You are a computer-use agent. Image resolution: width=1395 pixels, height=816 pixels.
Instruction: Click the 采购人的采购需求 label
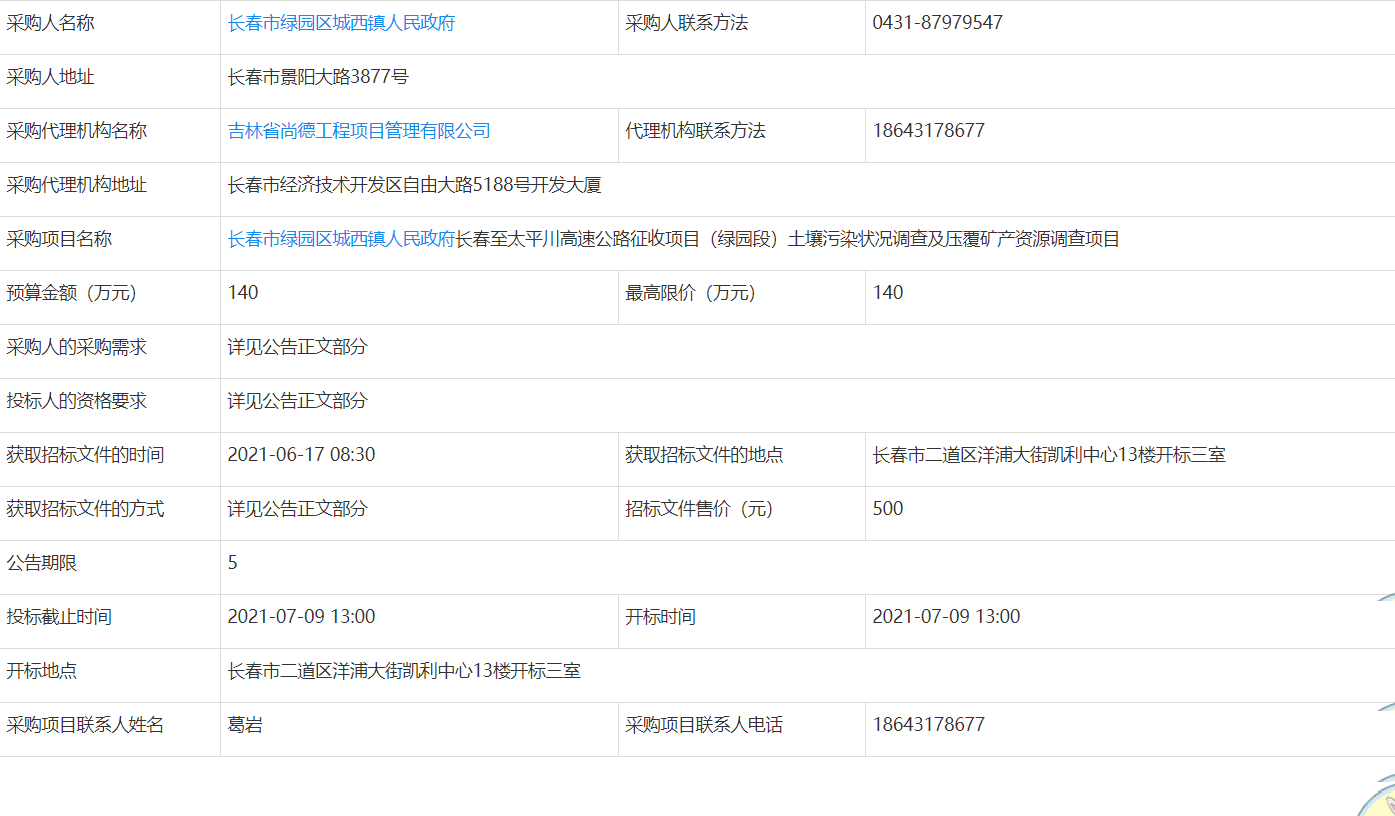(76, 347)
